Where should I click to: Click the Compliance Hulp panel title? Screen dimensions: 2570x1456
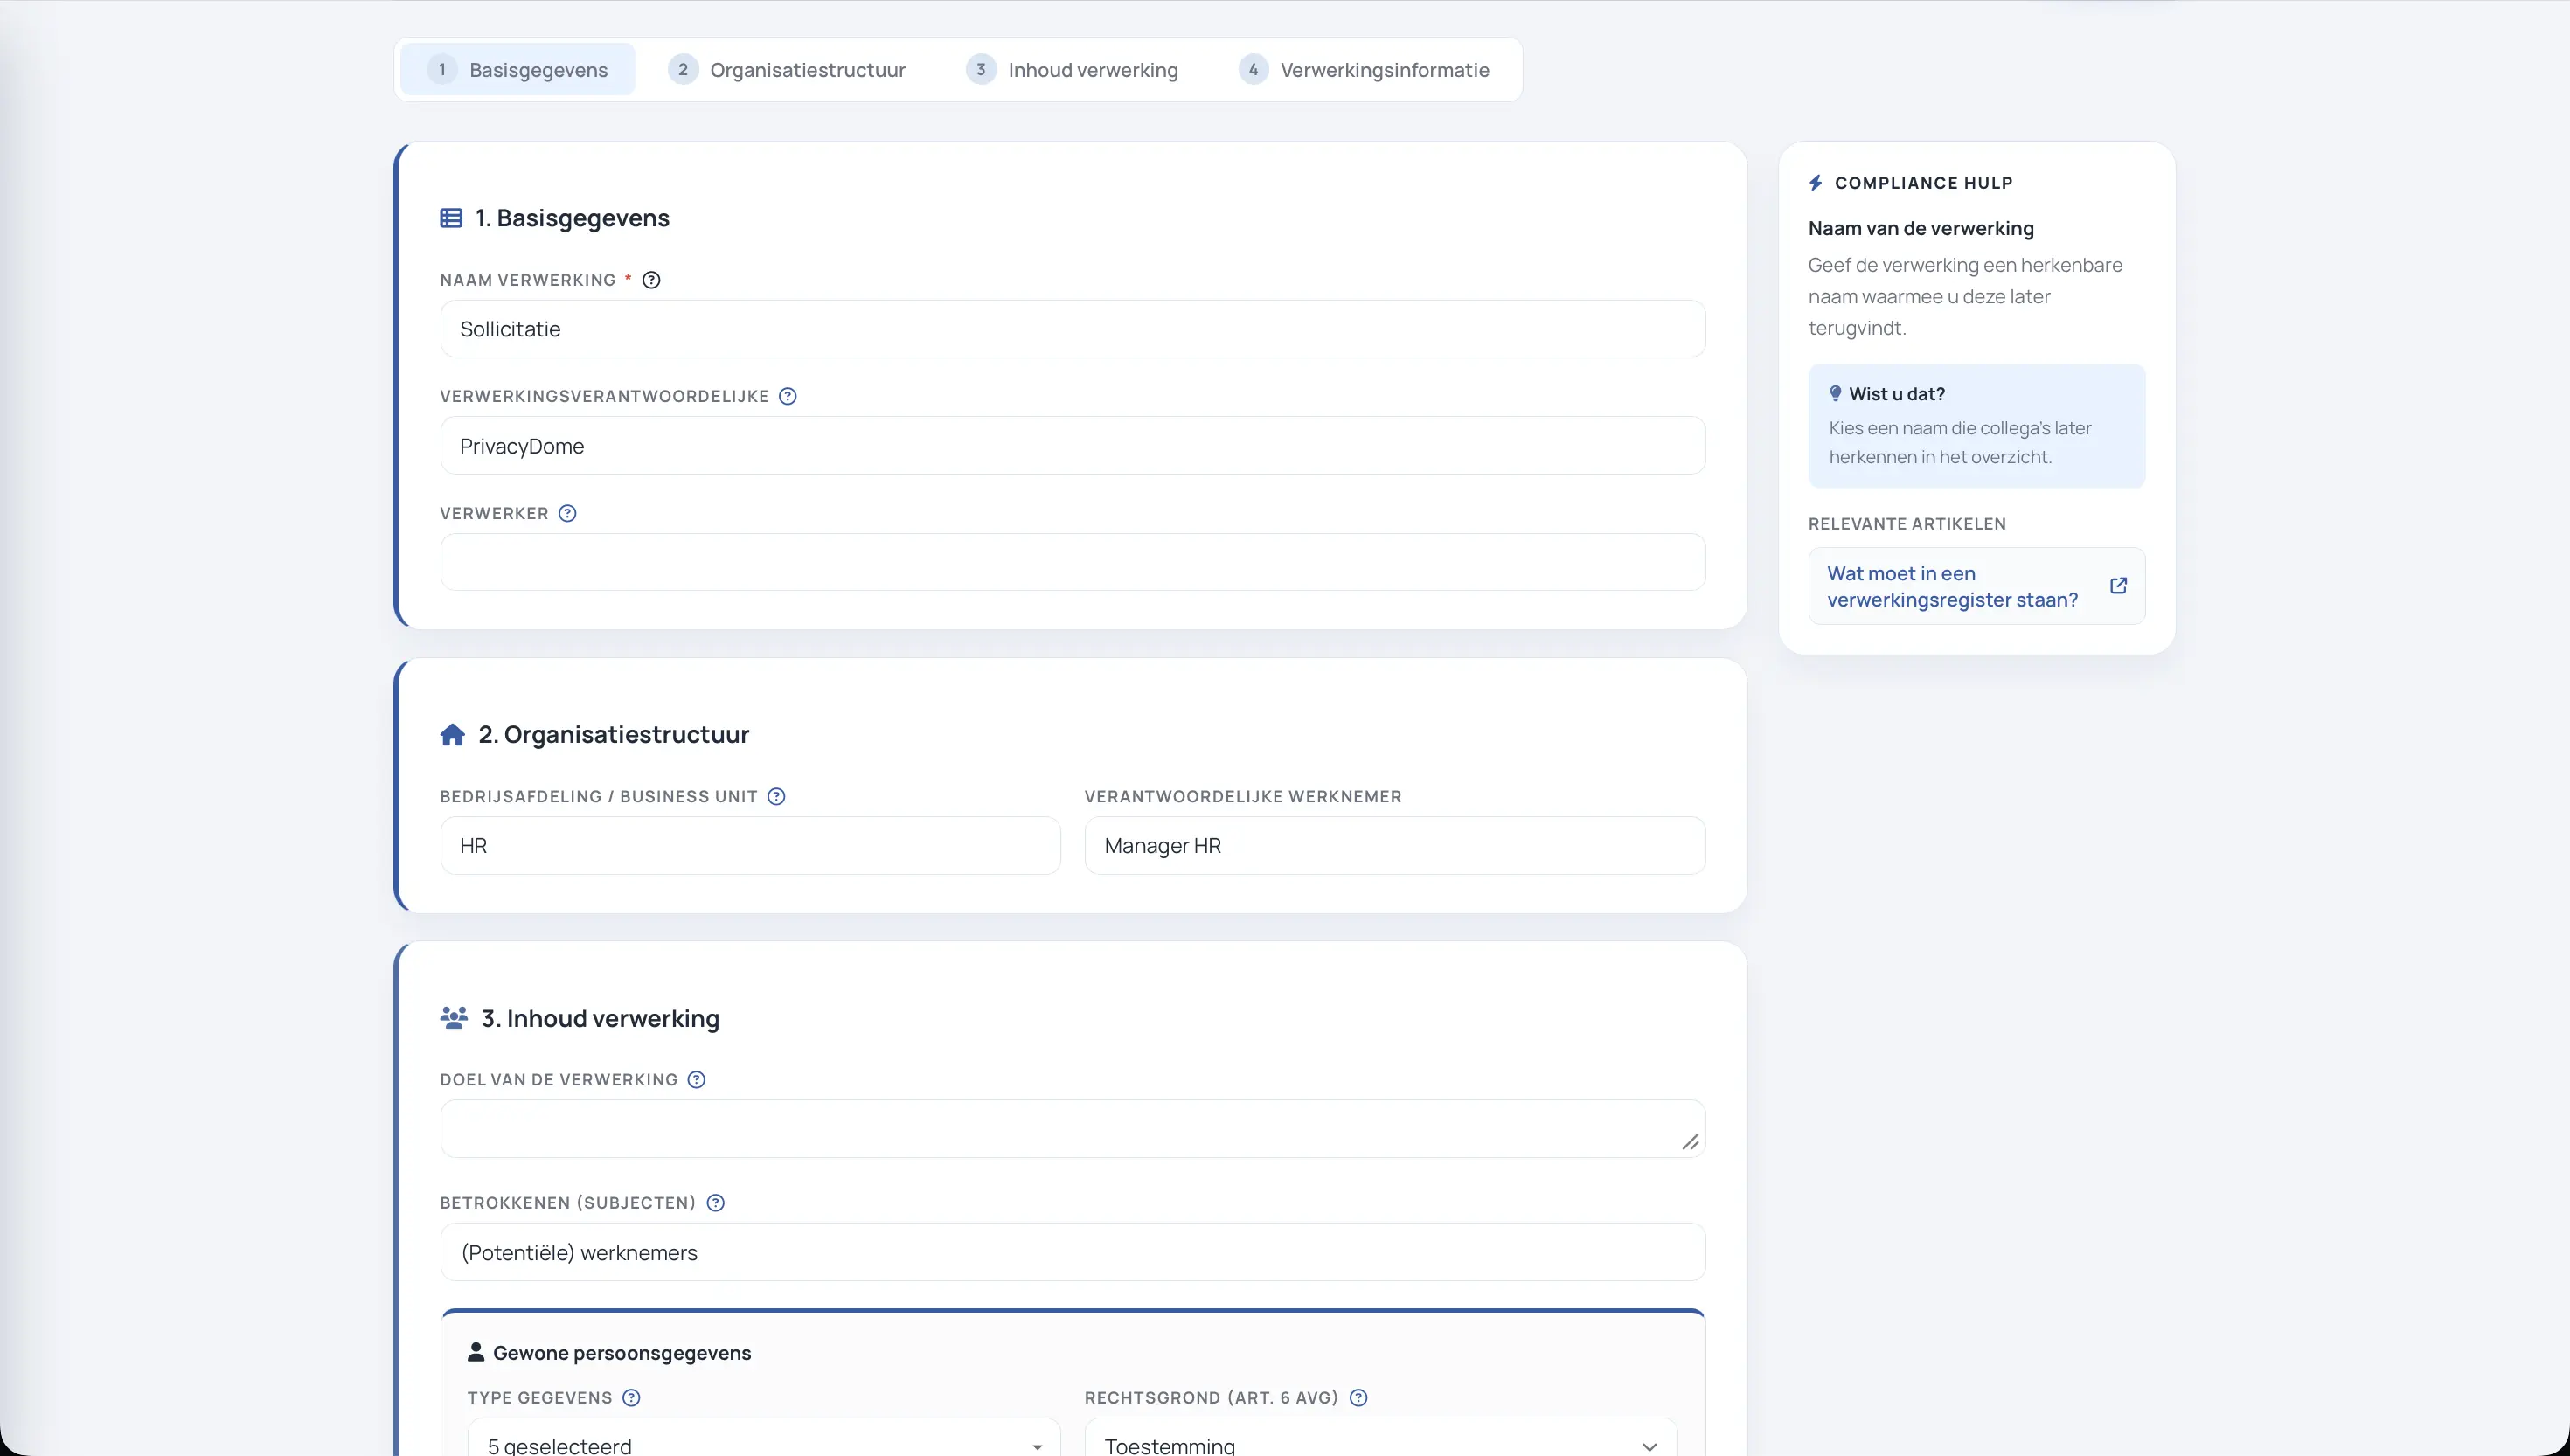1923,183
